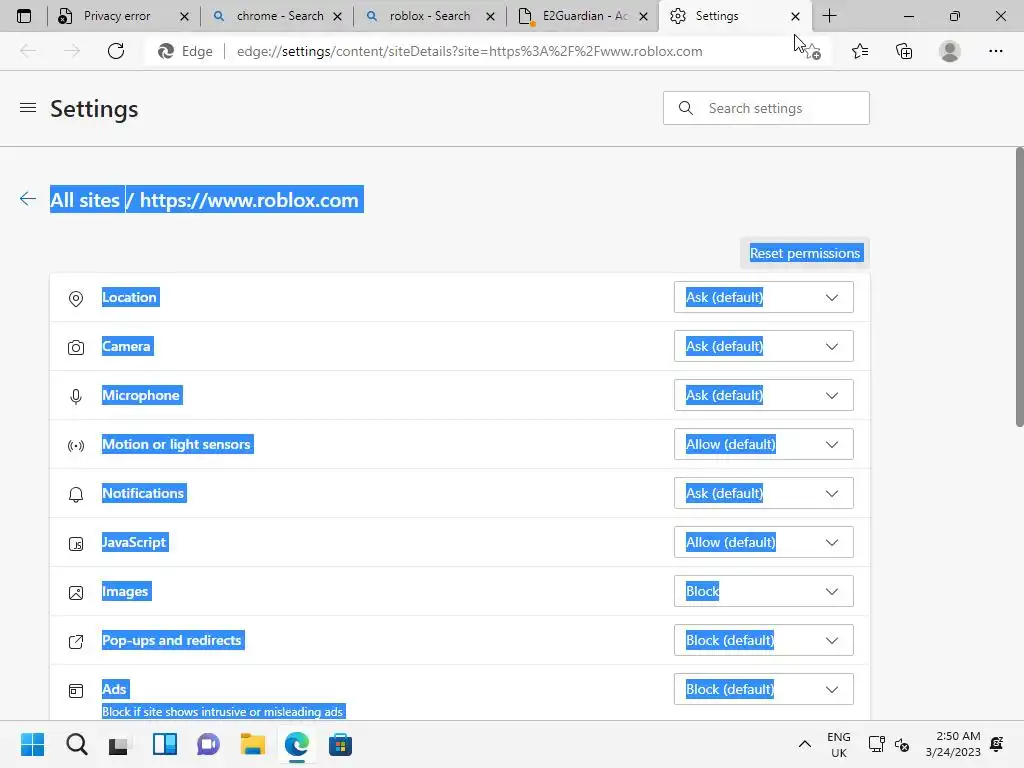Click the browser back arrow

point(28,51)
